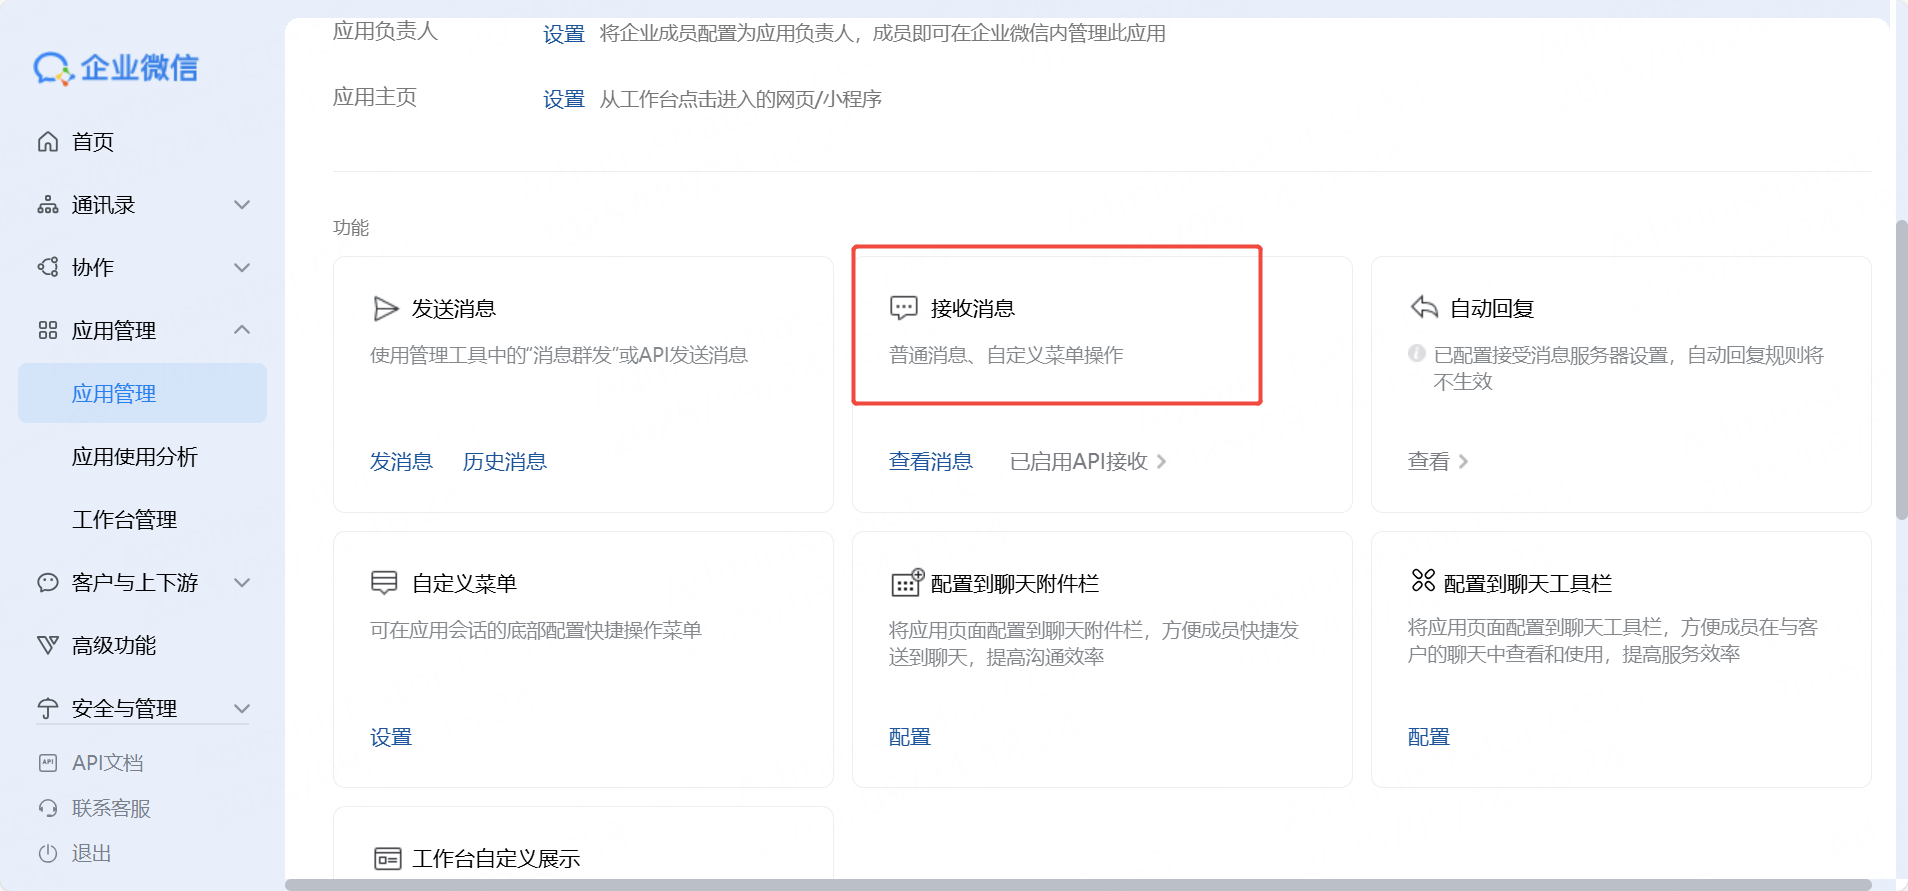This screenshot has width=1908, height=891.
Task: Select 工作台管理 submenu item
Action: pos(124,520)
